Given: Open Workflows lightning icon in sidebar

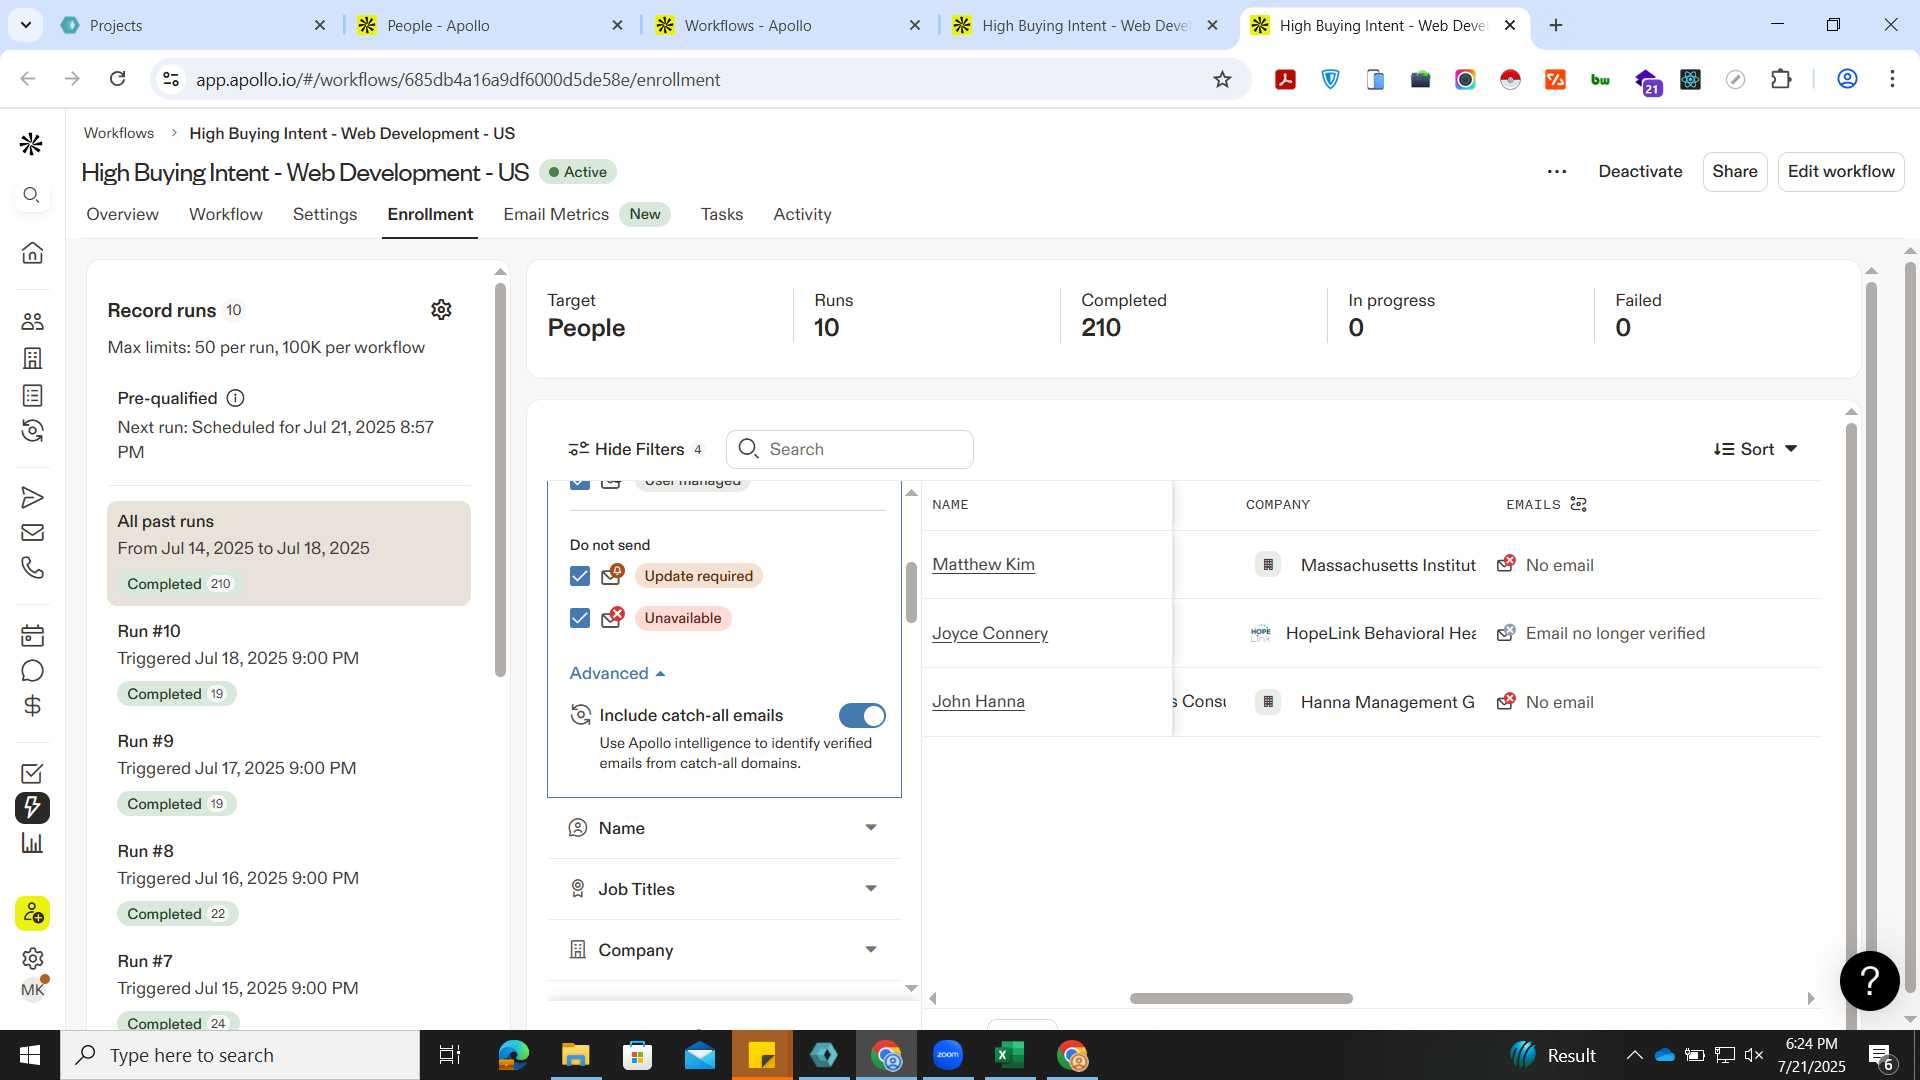Looking at the screenshot, I should 32,807.
